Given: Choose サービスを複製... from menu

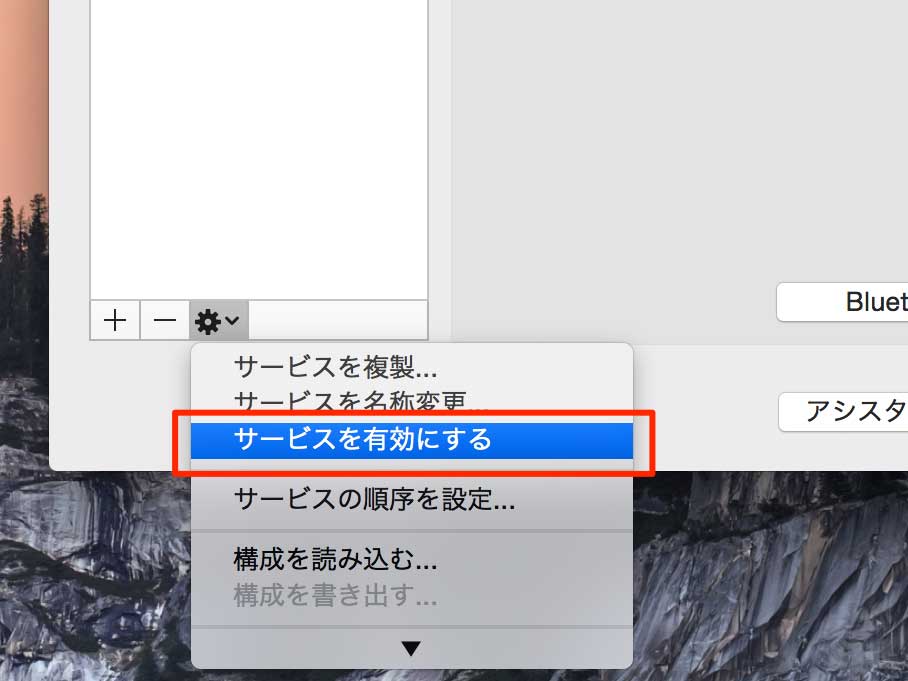Looking at the screenshot, I should (412, 367).
